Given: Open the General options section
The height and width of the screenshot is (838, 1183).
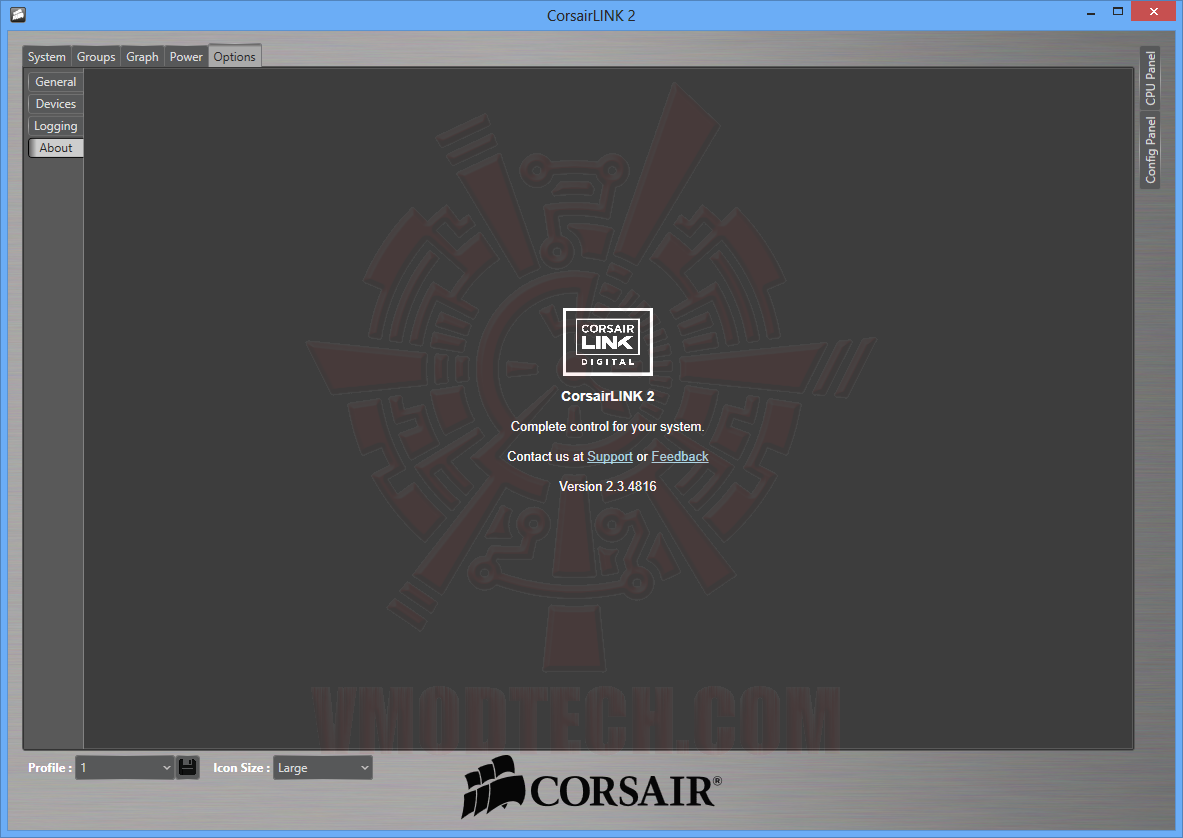Looking at the screenshot, I should point(56,81).
